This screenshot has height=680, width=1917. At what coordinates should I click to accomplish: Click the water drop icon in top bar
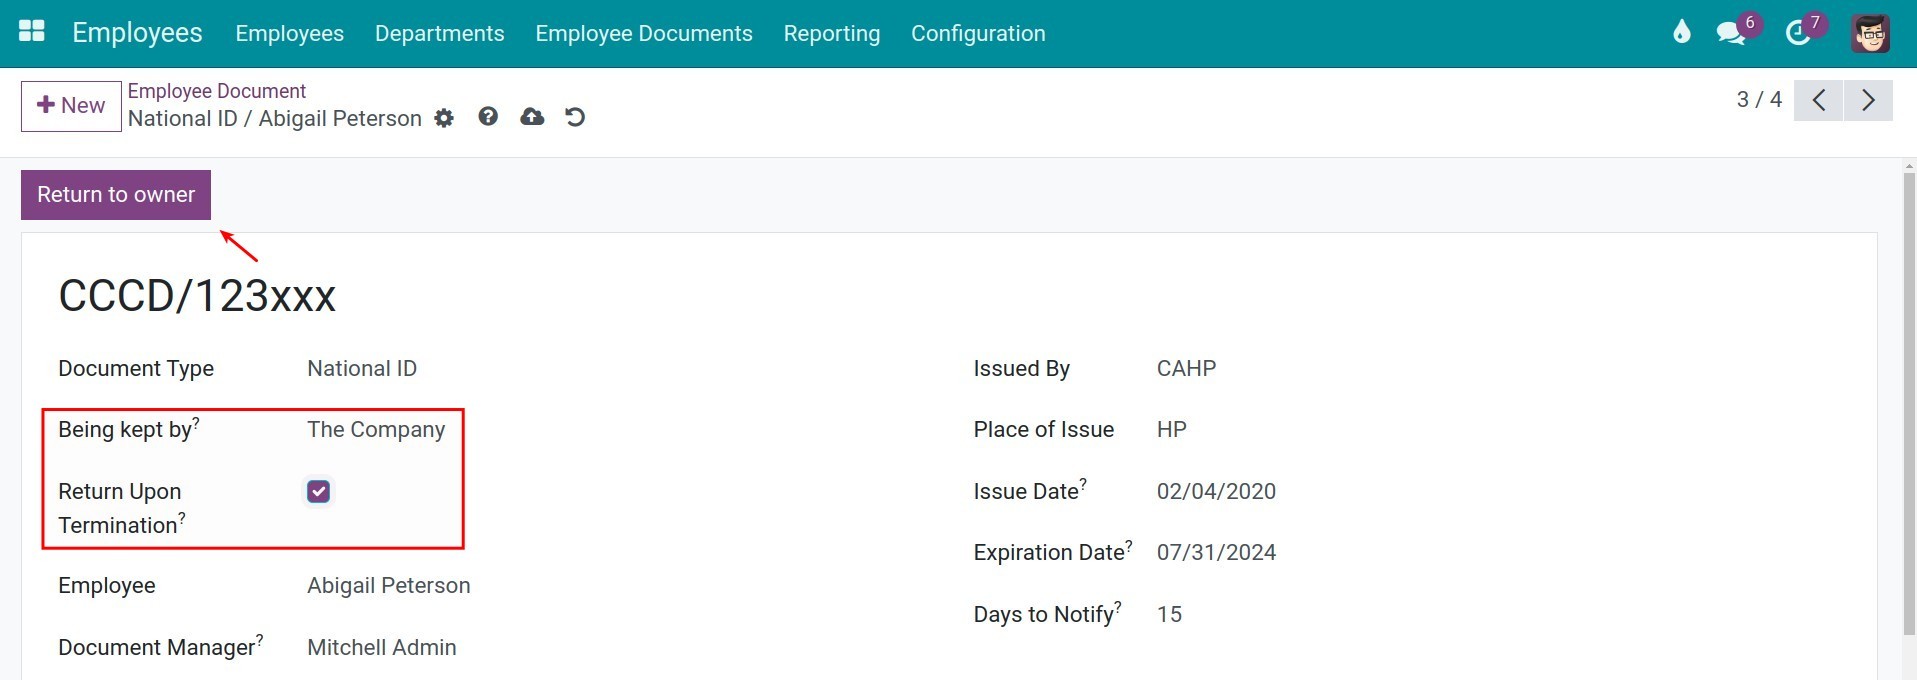pos(1681,32)
